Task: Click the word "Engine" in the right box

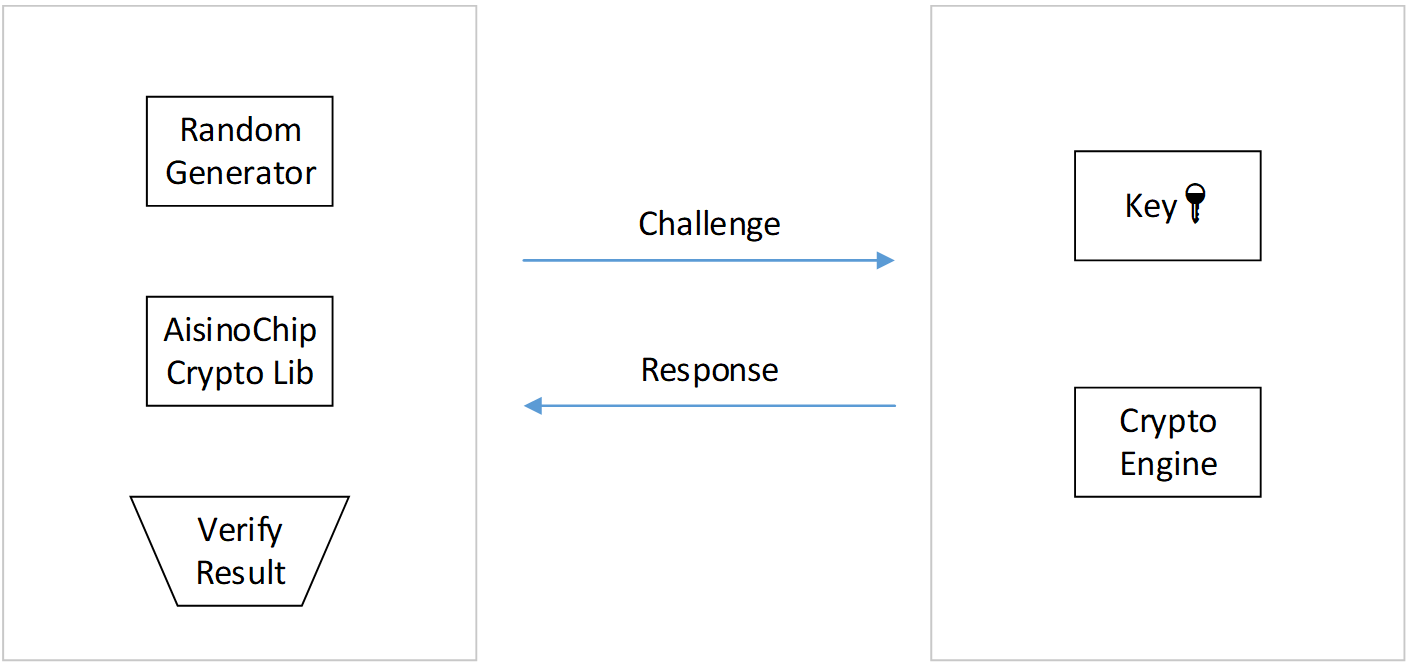Action: click(1168, 465)
